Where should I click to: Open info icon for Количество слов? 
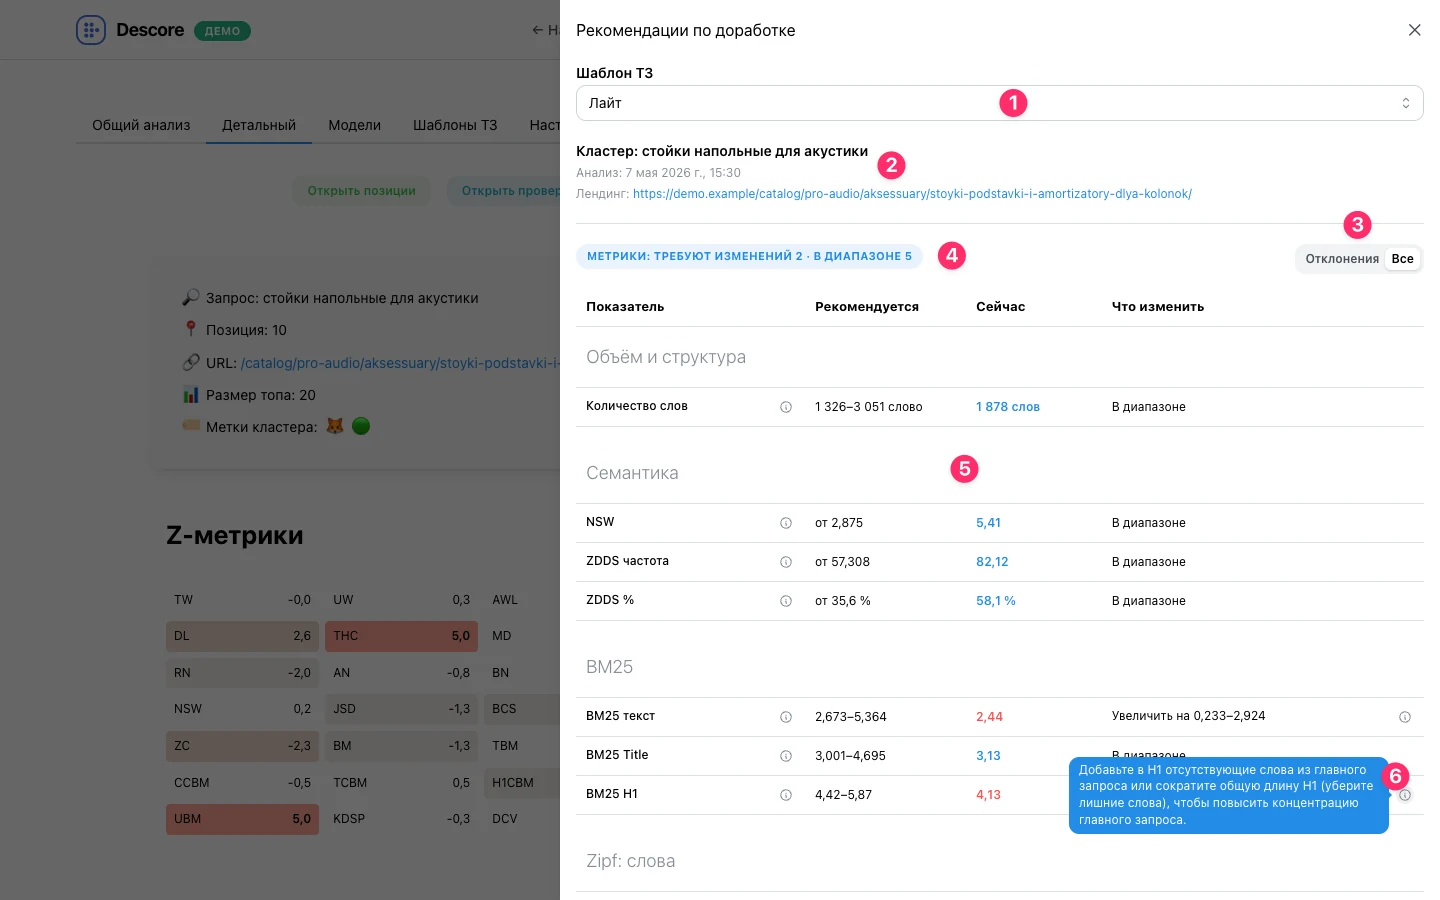tap(786, 407)
